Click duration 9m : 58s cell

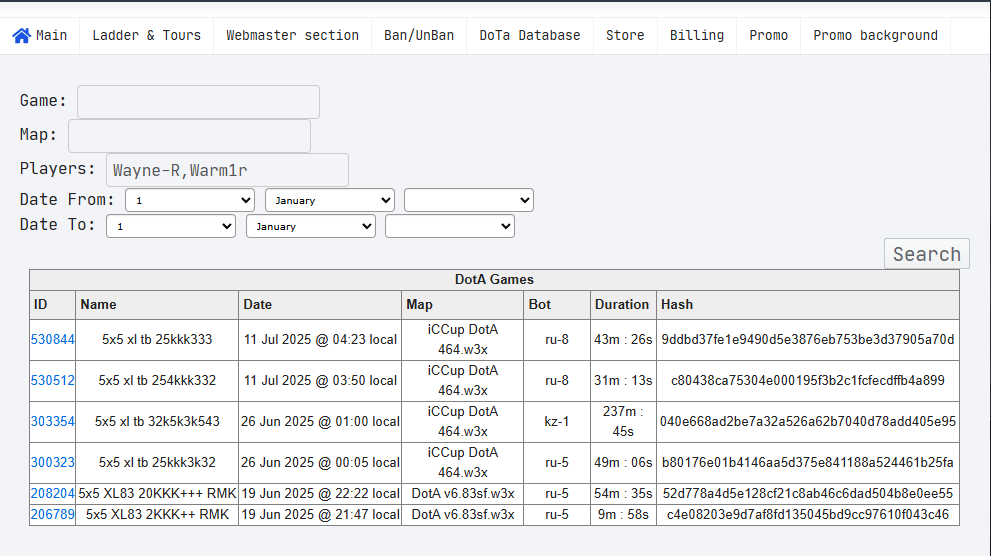coord(623,514)
